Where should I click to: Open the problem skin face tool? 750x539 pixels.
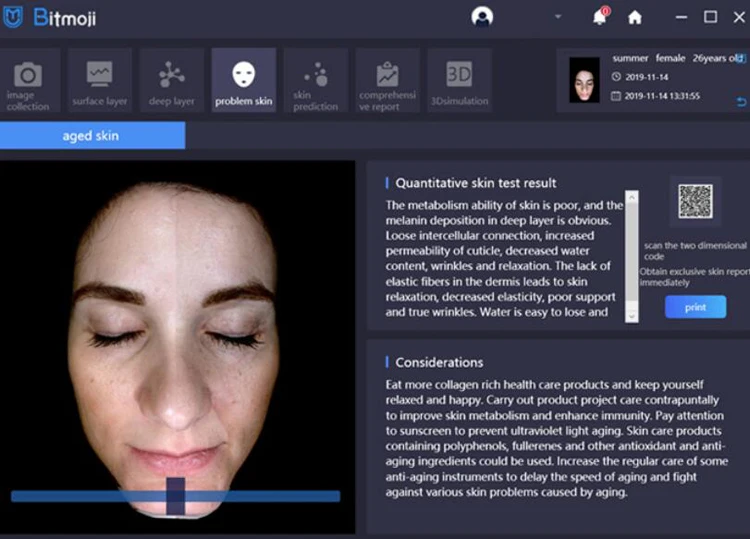pyautogui.click(x=243, y=80)
